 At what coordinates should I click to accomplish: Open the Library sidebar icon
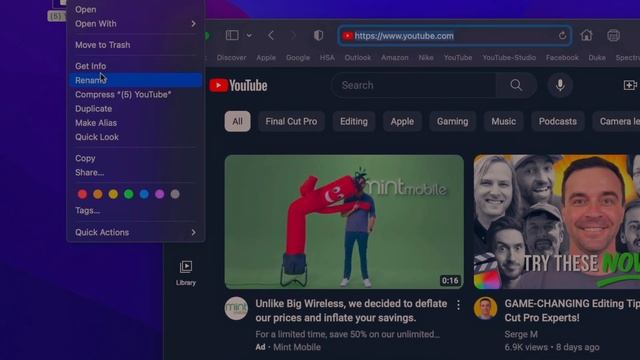(x=186, y=273)
